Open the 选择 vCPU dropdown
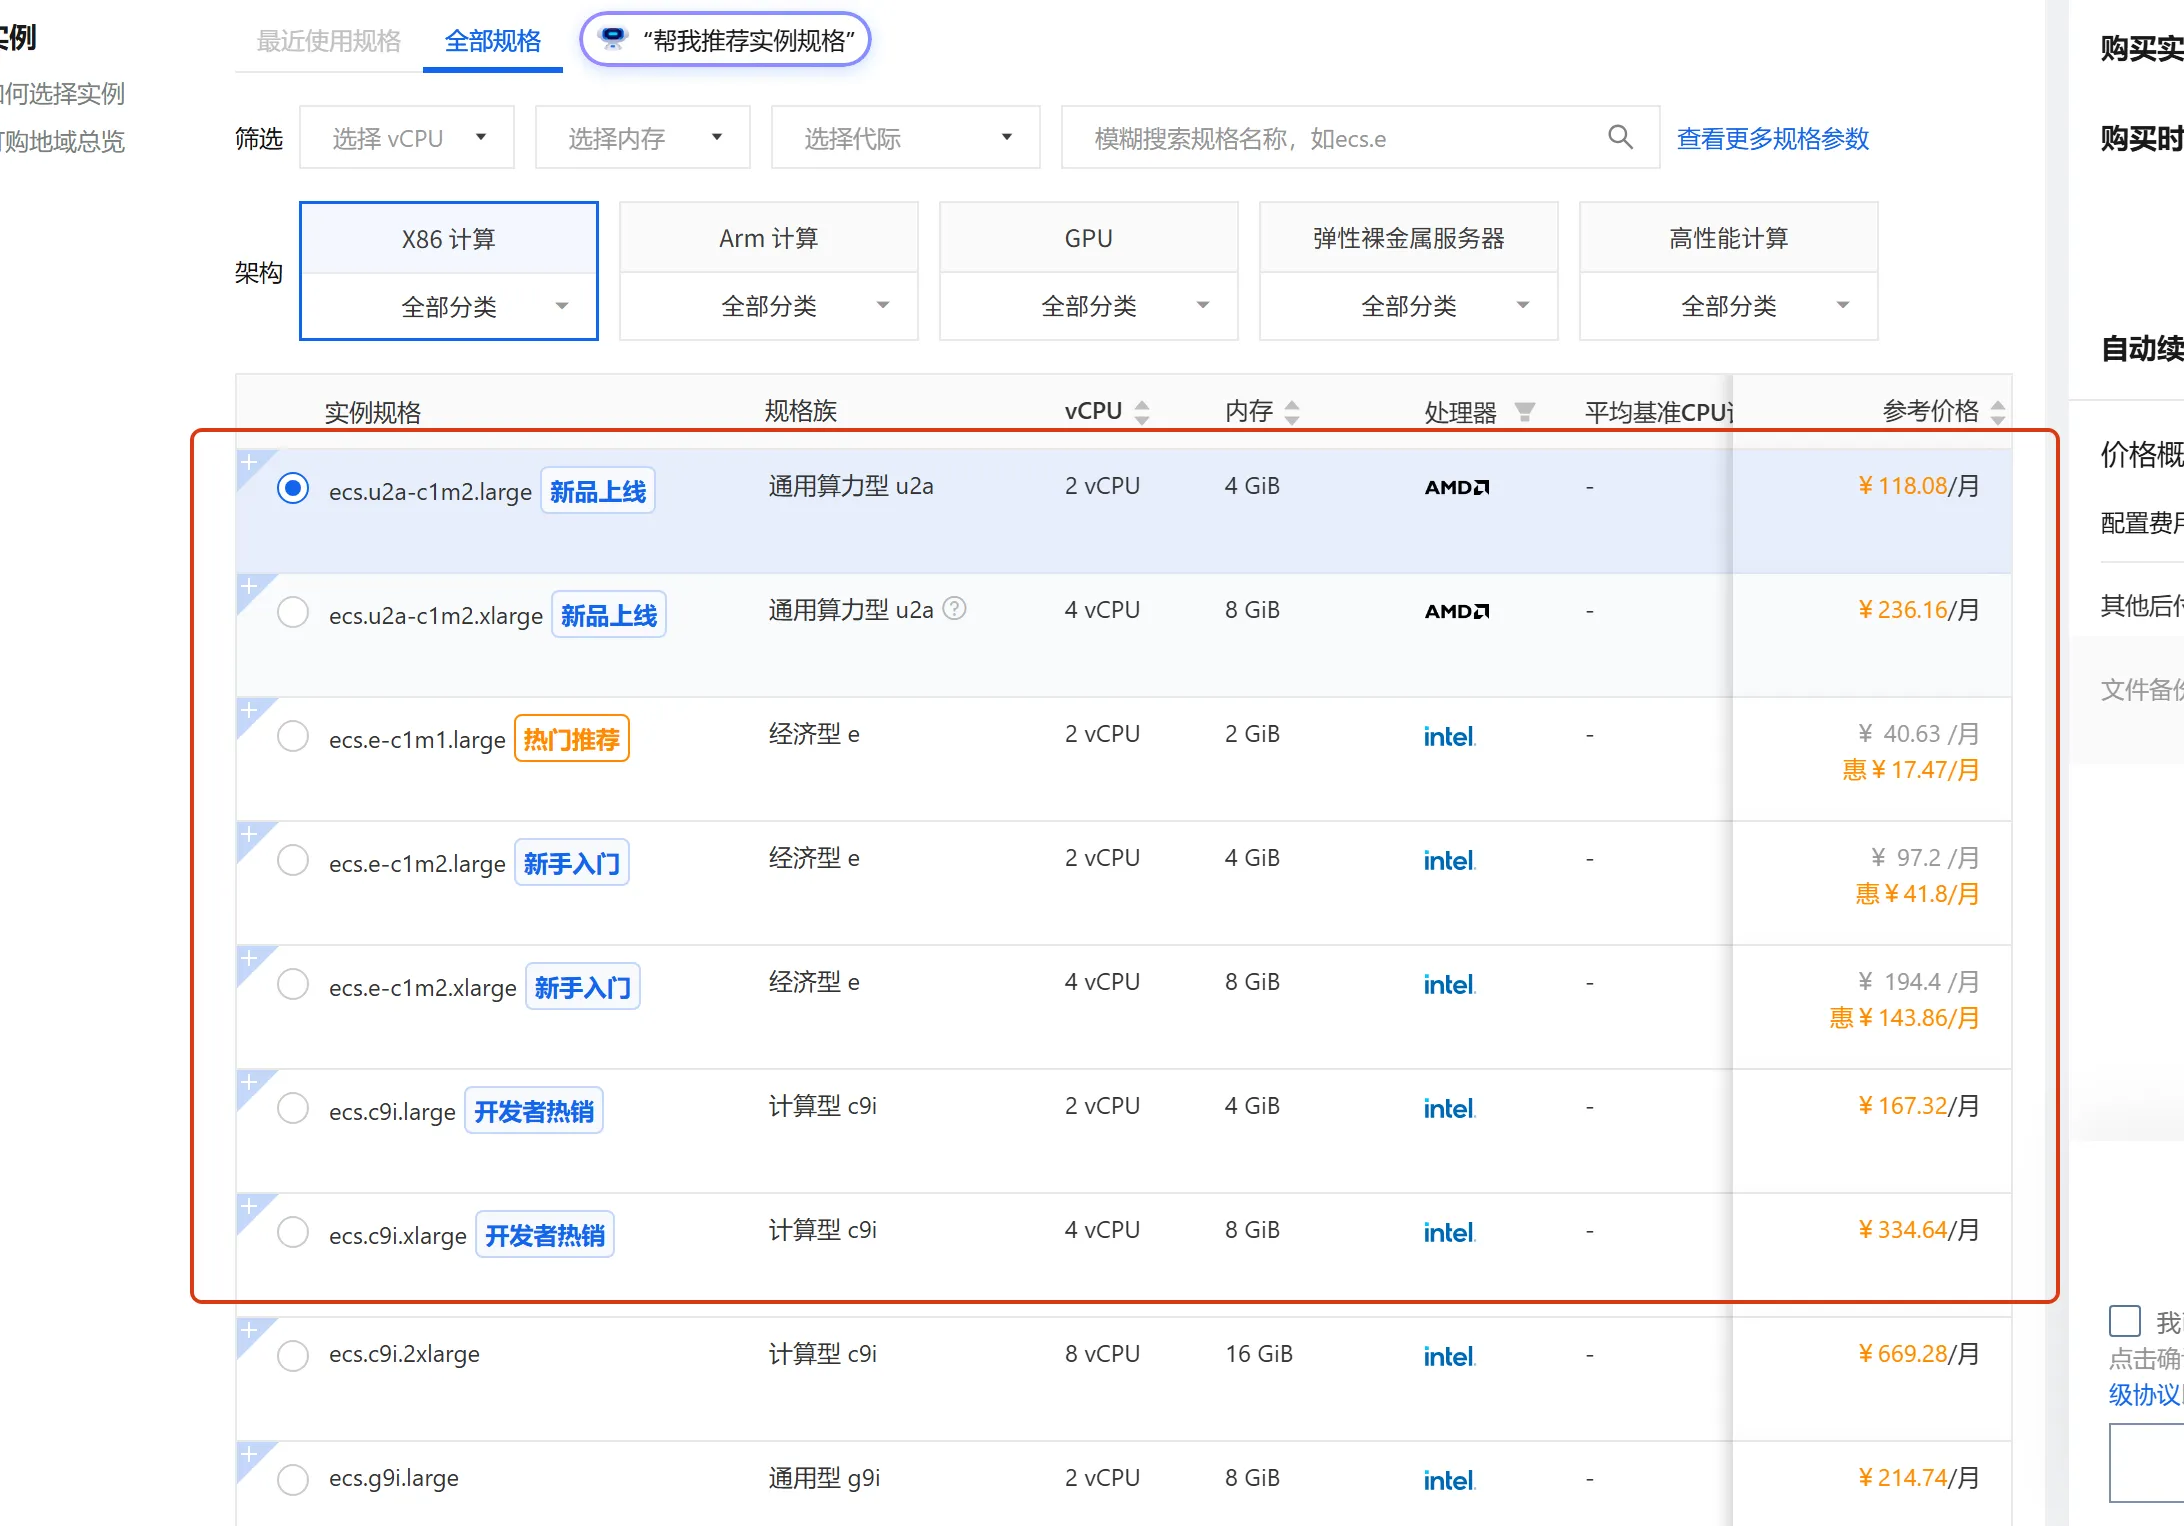This screenshot has height=1526, width=2184. click(407, 138)
